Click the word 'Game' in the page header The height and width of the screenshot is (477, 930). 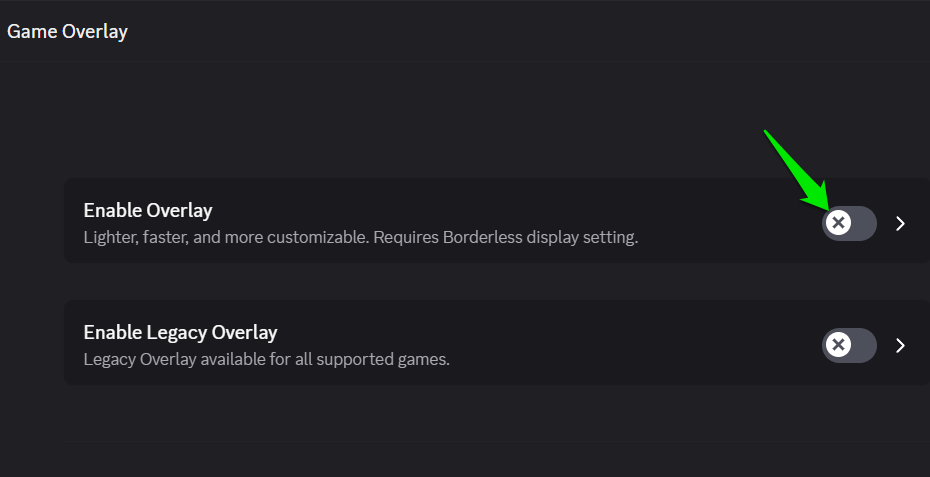tap(32, 32)
